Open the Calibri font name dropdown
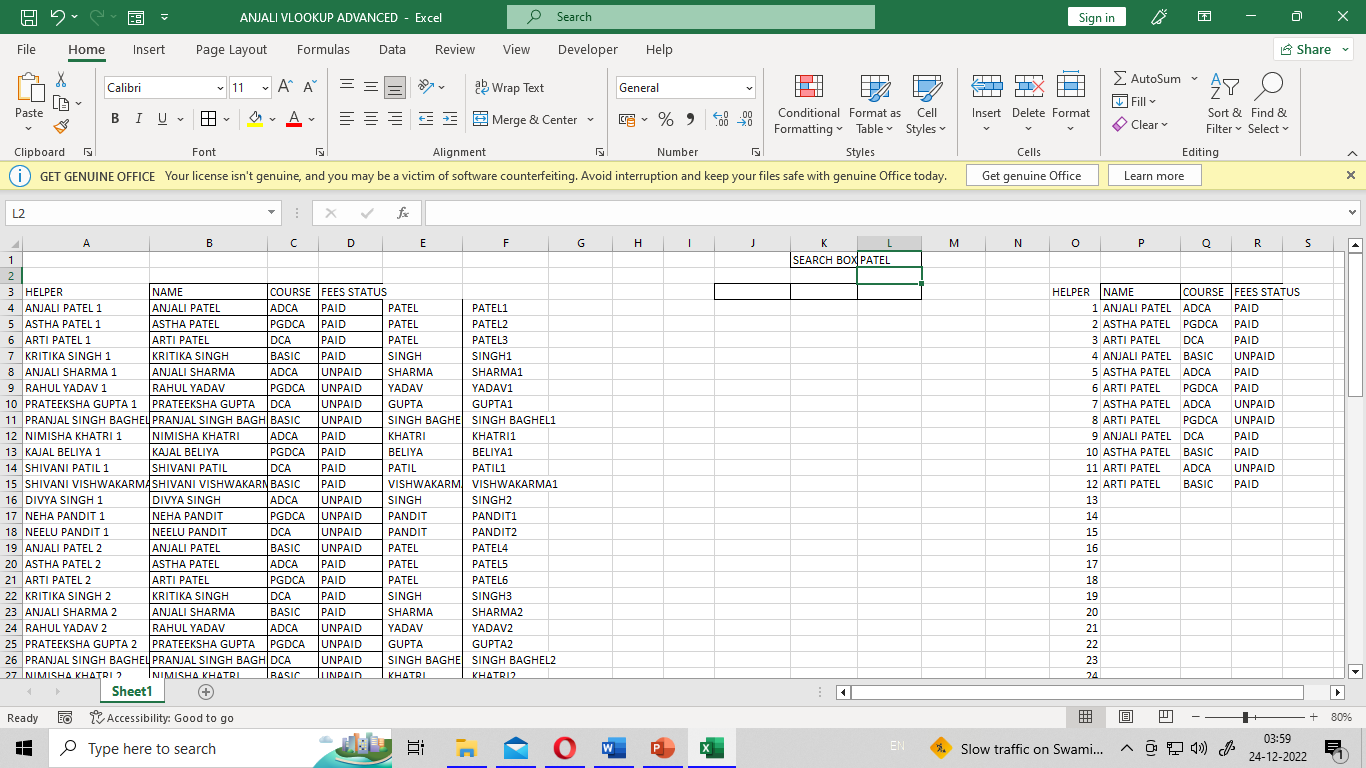The image size is (1366, 768). click(220, 88)
